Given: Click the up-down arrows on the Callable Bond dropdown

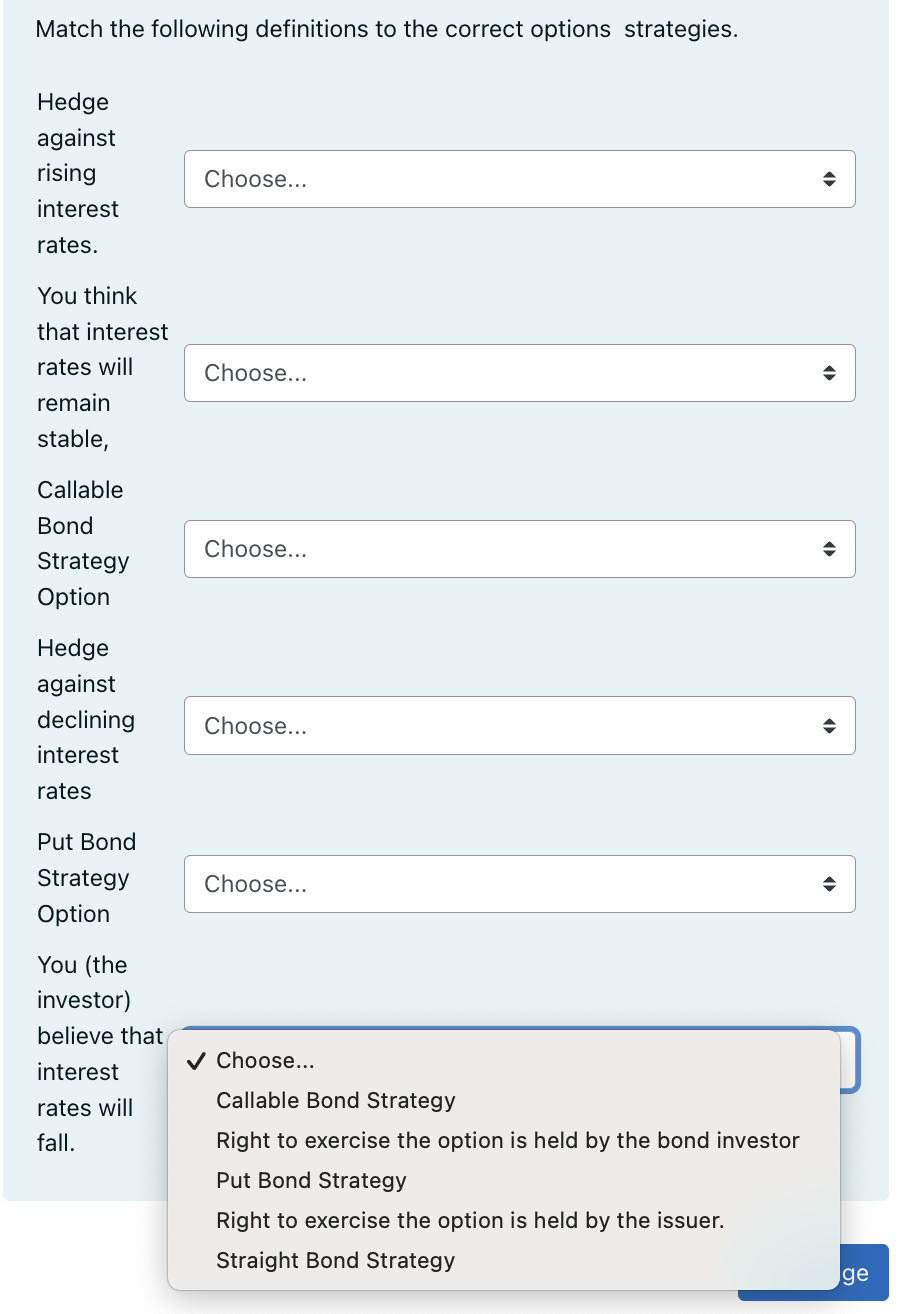Looking at the screenshot, I should 830,549.
